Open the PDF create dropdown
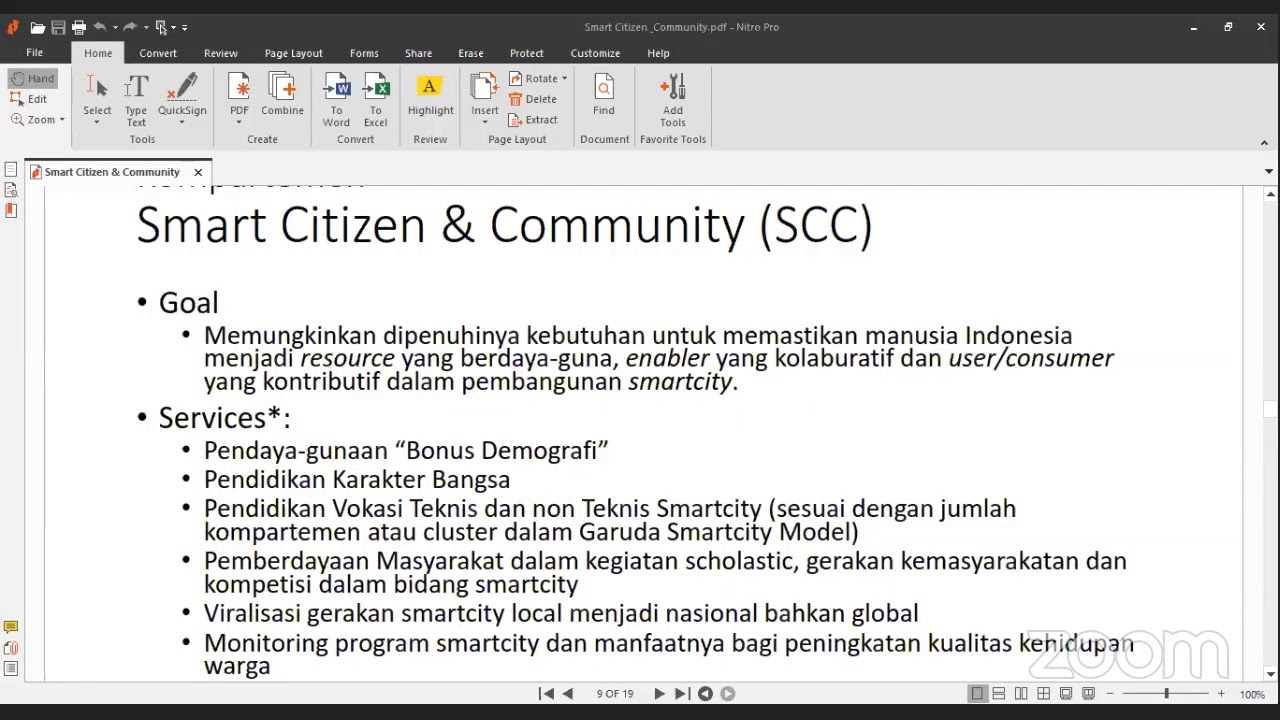This screenshot has width=1280, height=720. [239, 122]
